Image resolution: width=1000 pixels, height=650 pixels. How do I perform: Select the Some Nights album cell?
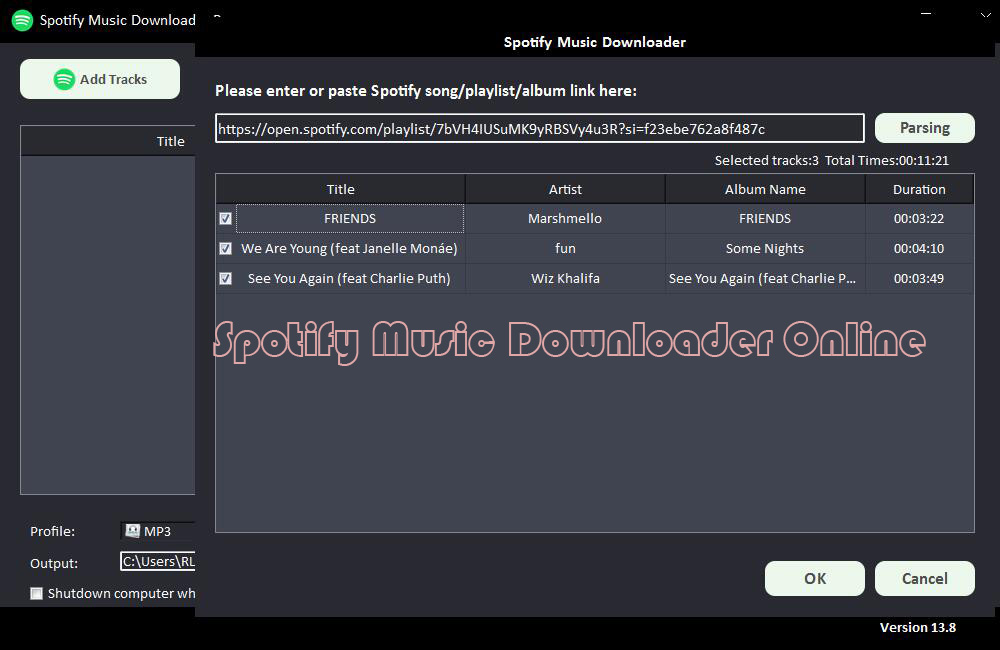pyautogui.click(x=765, y=248)
